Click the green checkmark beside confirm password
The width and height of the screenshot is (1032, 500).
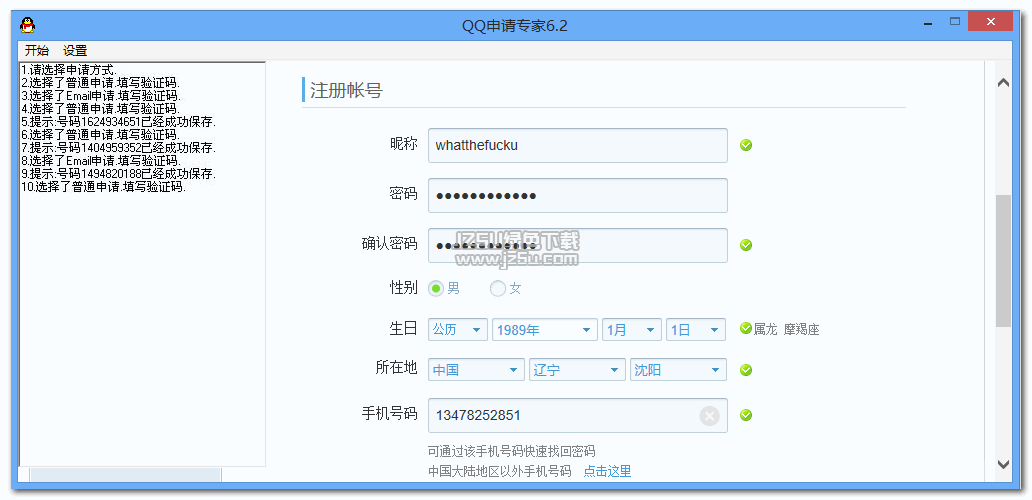coord(746,245)
